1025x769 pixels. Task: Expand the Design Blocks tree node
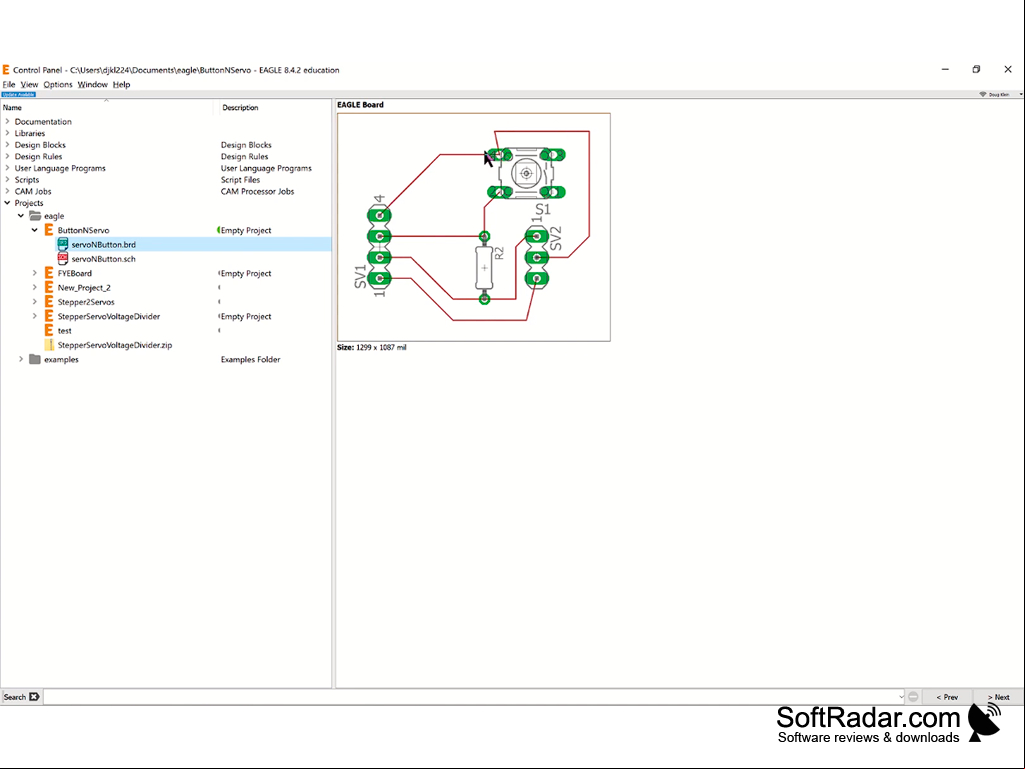(x=7, y=145)
